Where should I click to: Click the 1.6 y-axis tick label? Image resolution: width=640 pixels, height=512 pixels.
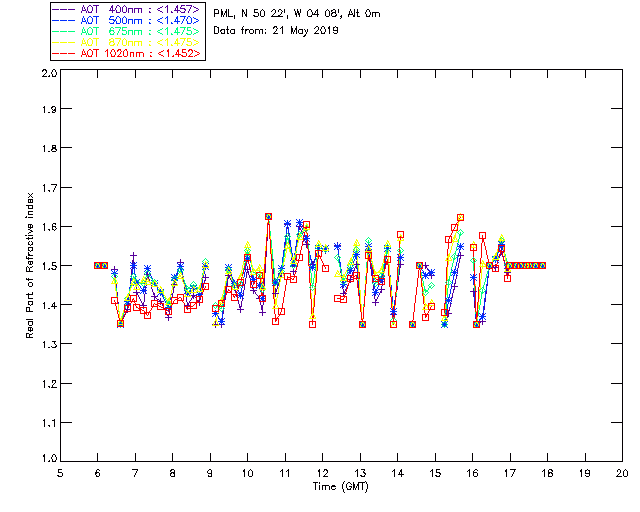49,227
